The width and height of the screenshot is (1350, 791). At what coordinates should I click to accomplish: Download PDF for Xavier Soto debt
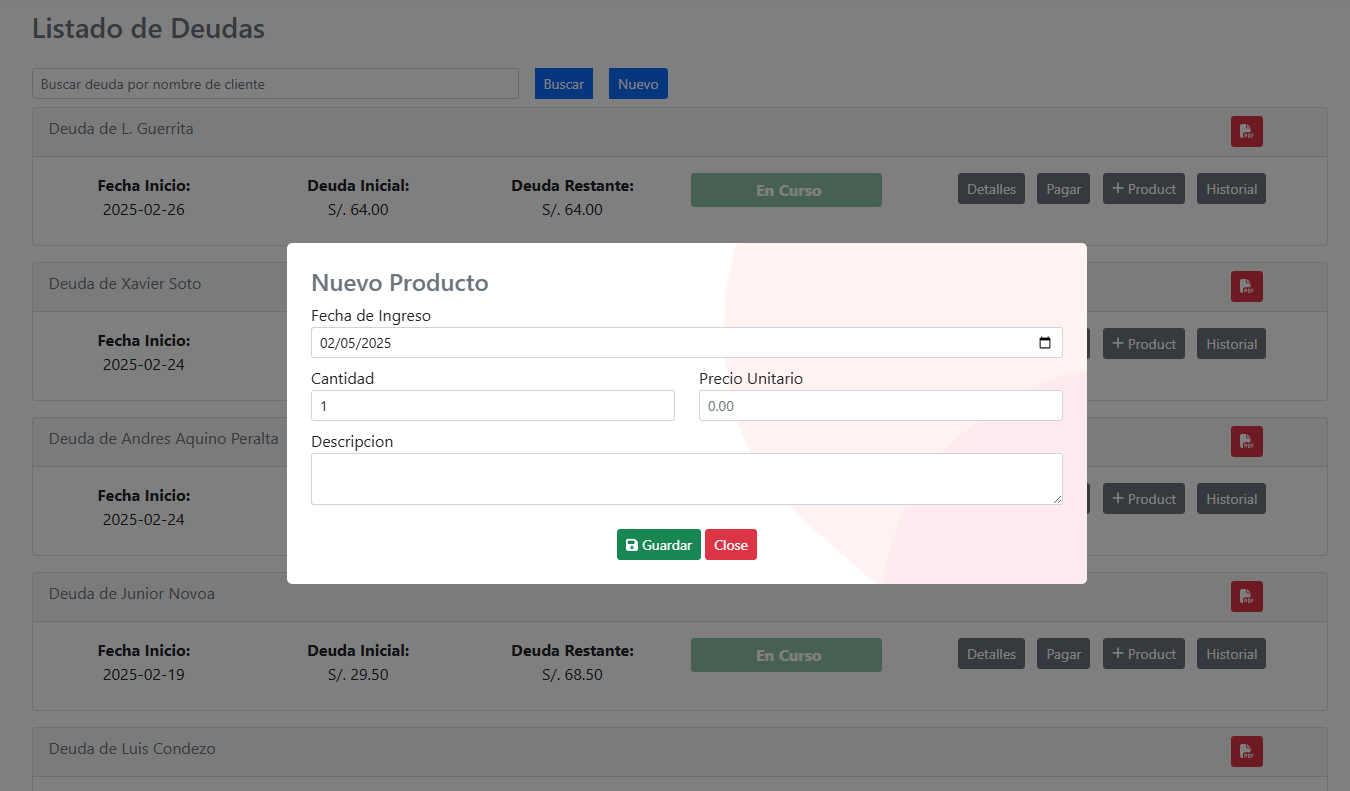click(1246, 286)
